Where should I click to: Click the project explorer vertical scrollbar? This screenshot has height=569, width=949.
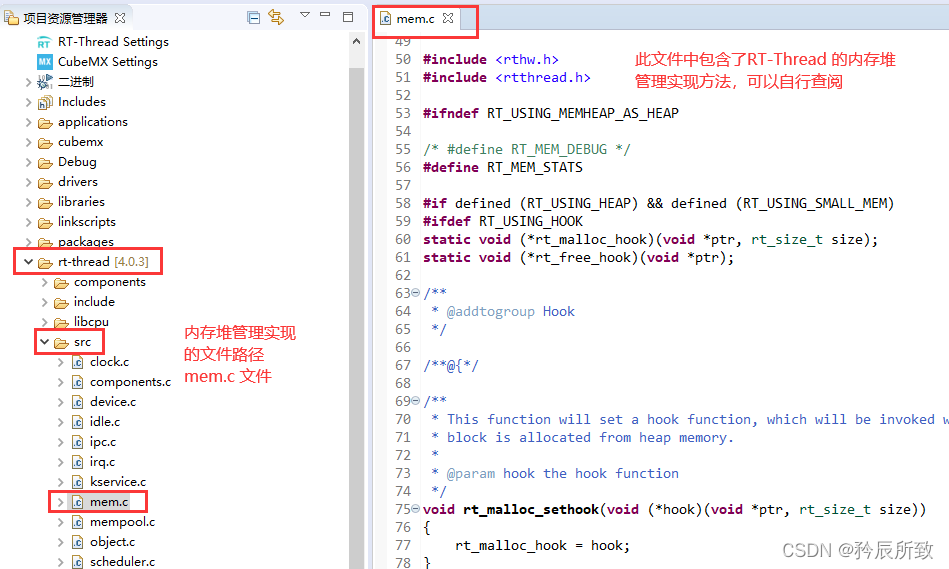pyautogui.click(x=356, y=318)
